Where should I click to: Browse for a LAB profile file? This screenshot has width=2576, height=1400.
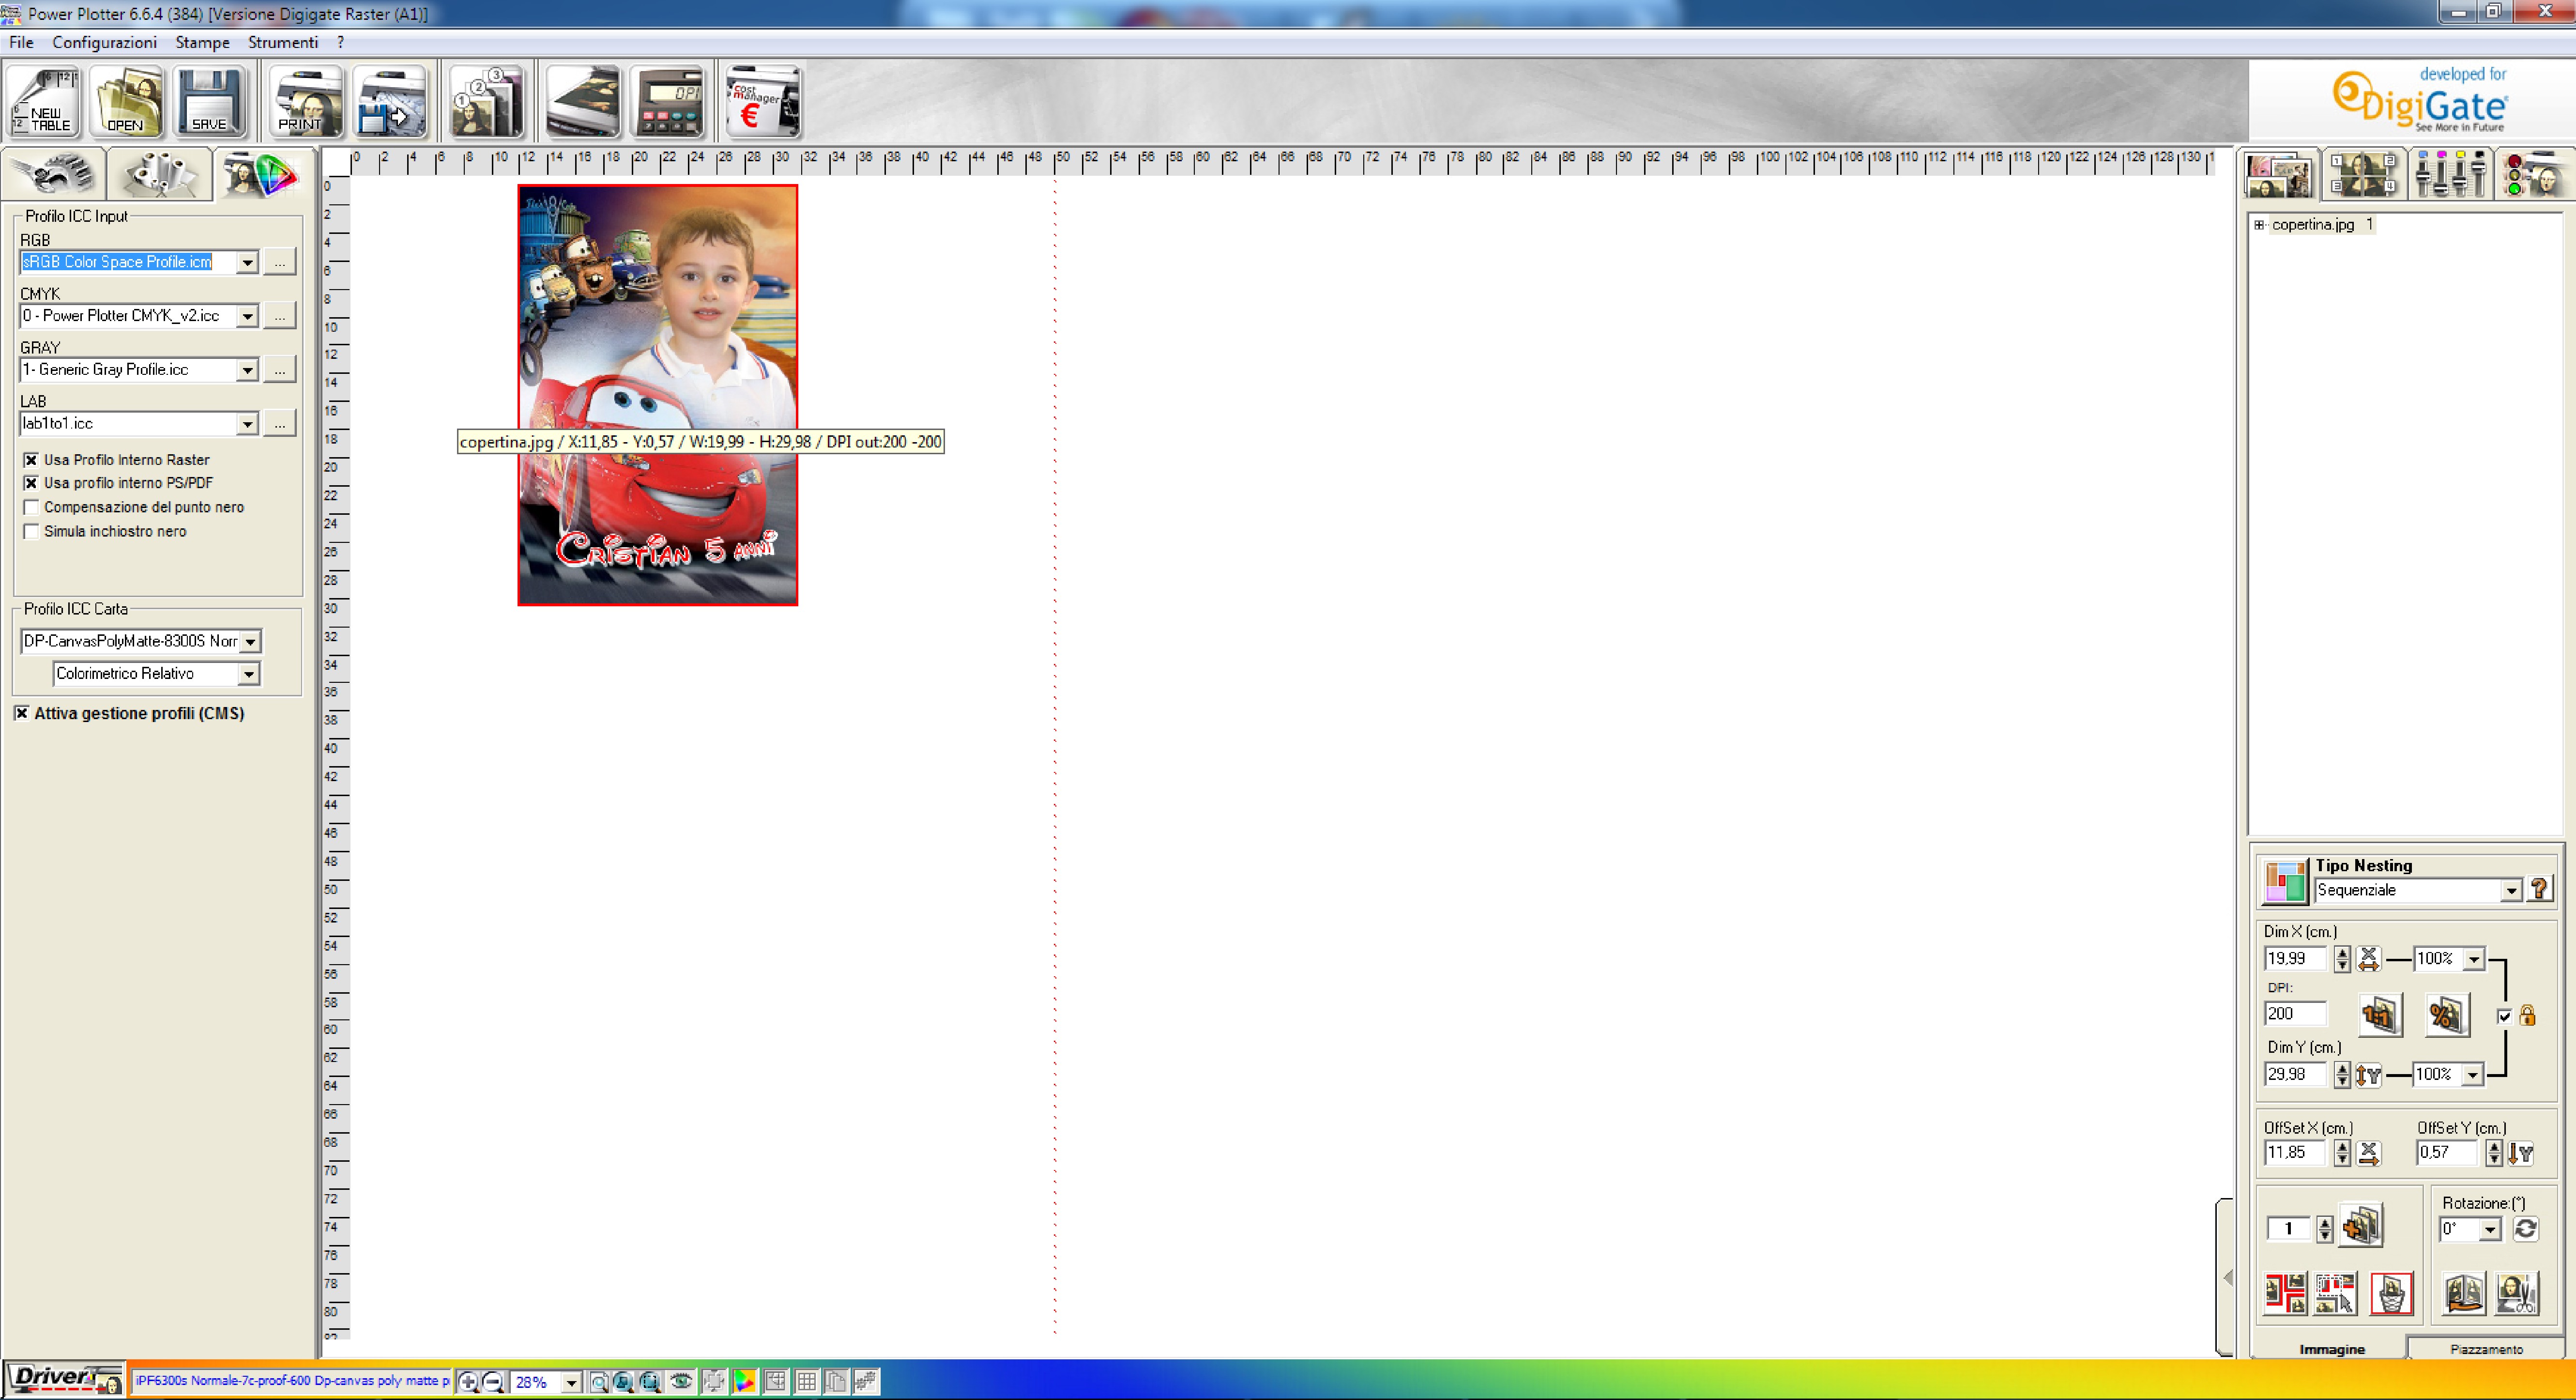coord(280,424)
